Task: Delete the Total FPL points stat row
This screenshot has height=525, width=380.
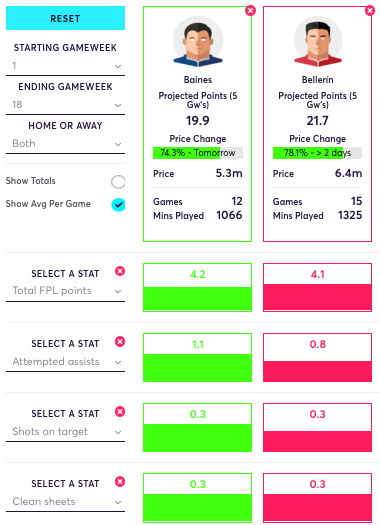Action: point(120,271)
